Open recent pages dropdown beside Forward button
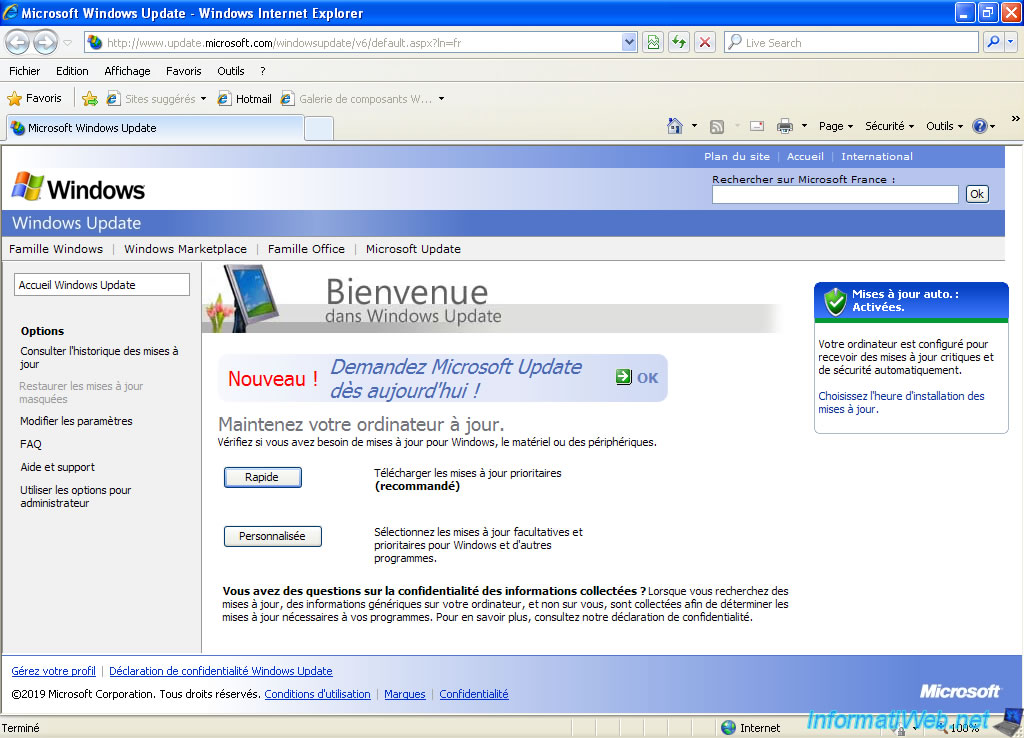This screenshot has height=738, width=1024. (x=67, y=43)
